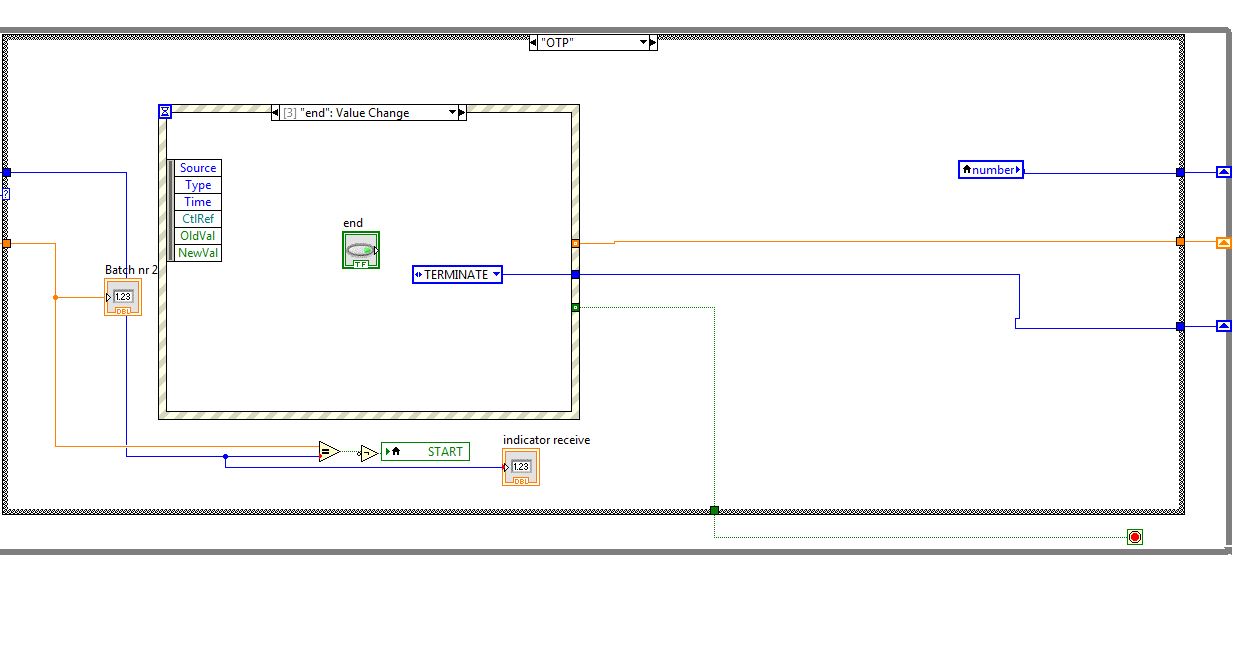Select Source in the event data node
Viewport: 1247px width, 651px height.
pyautogui.click(x=198, y=168)
